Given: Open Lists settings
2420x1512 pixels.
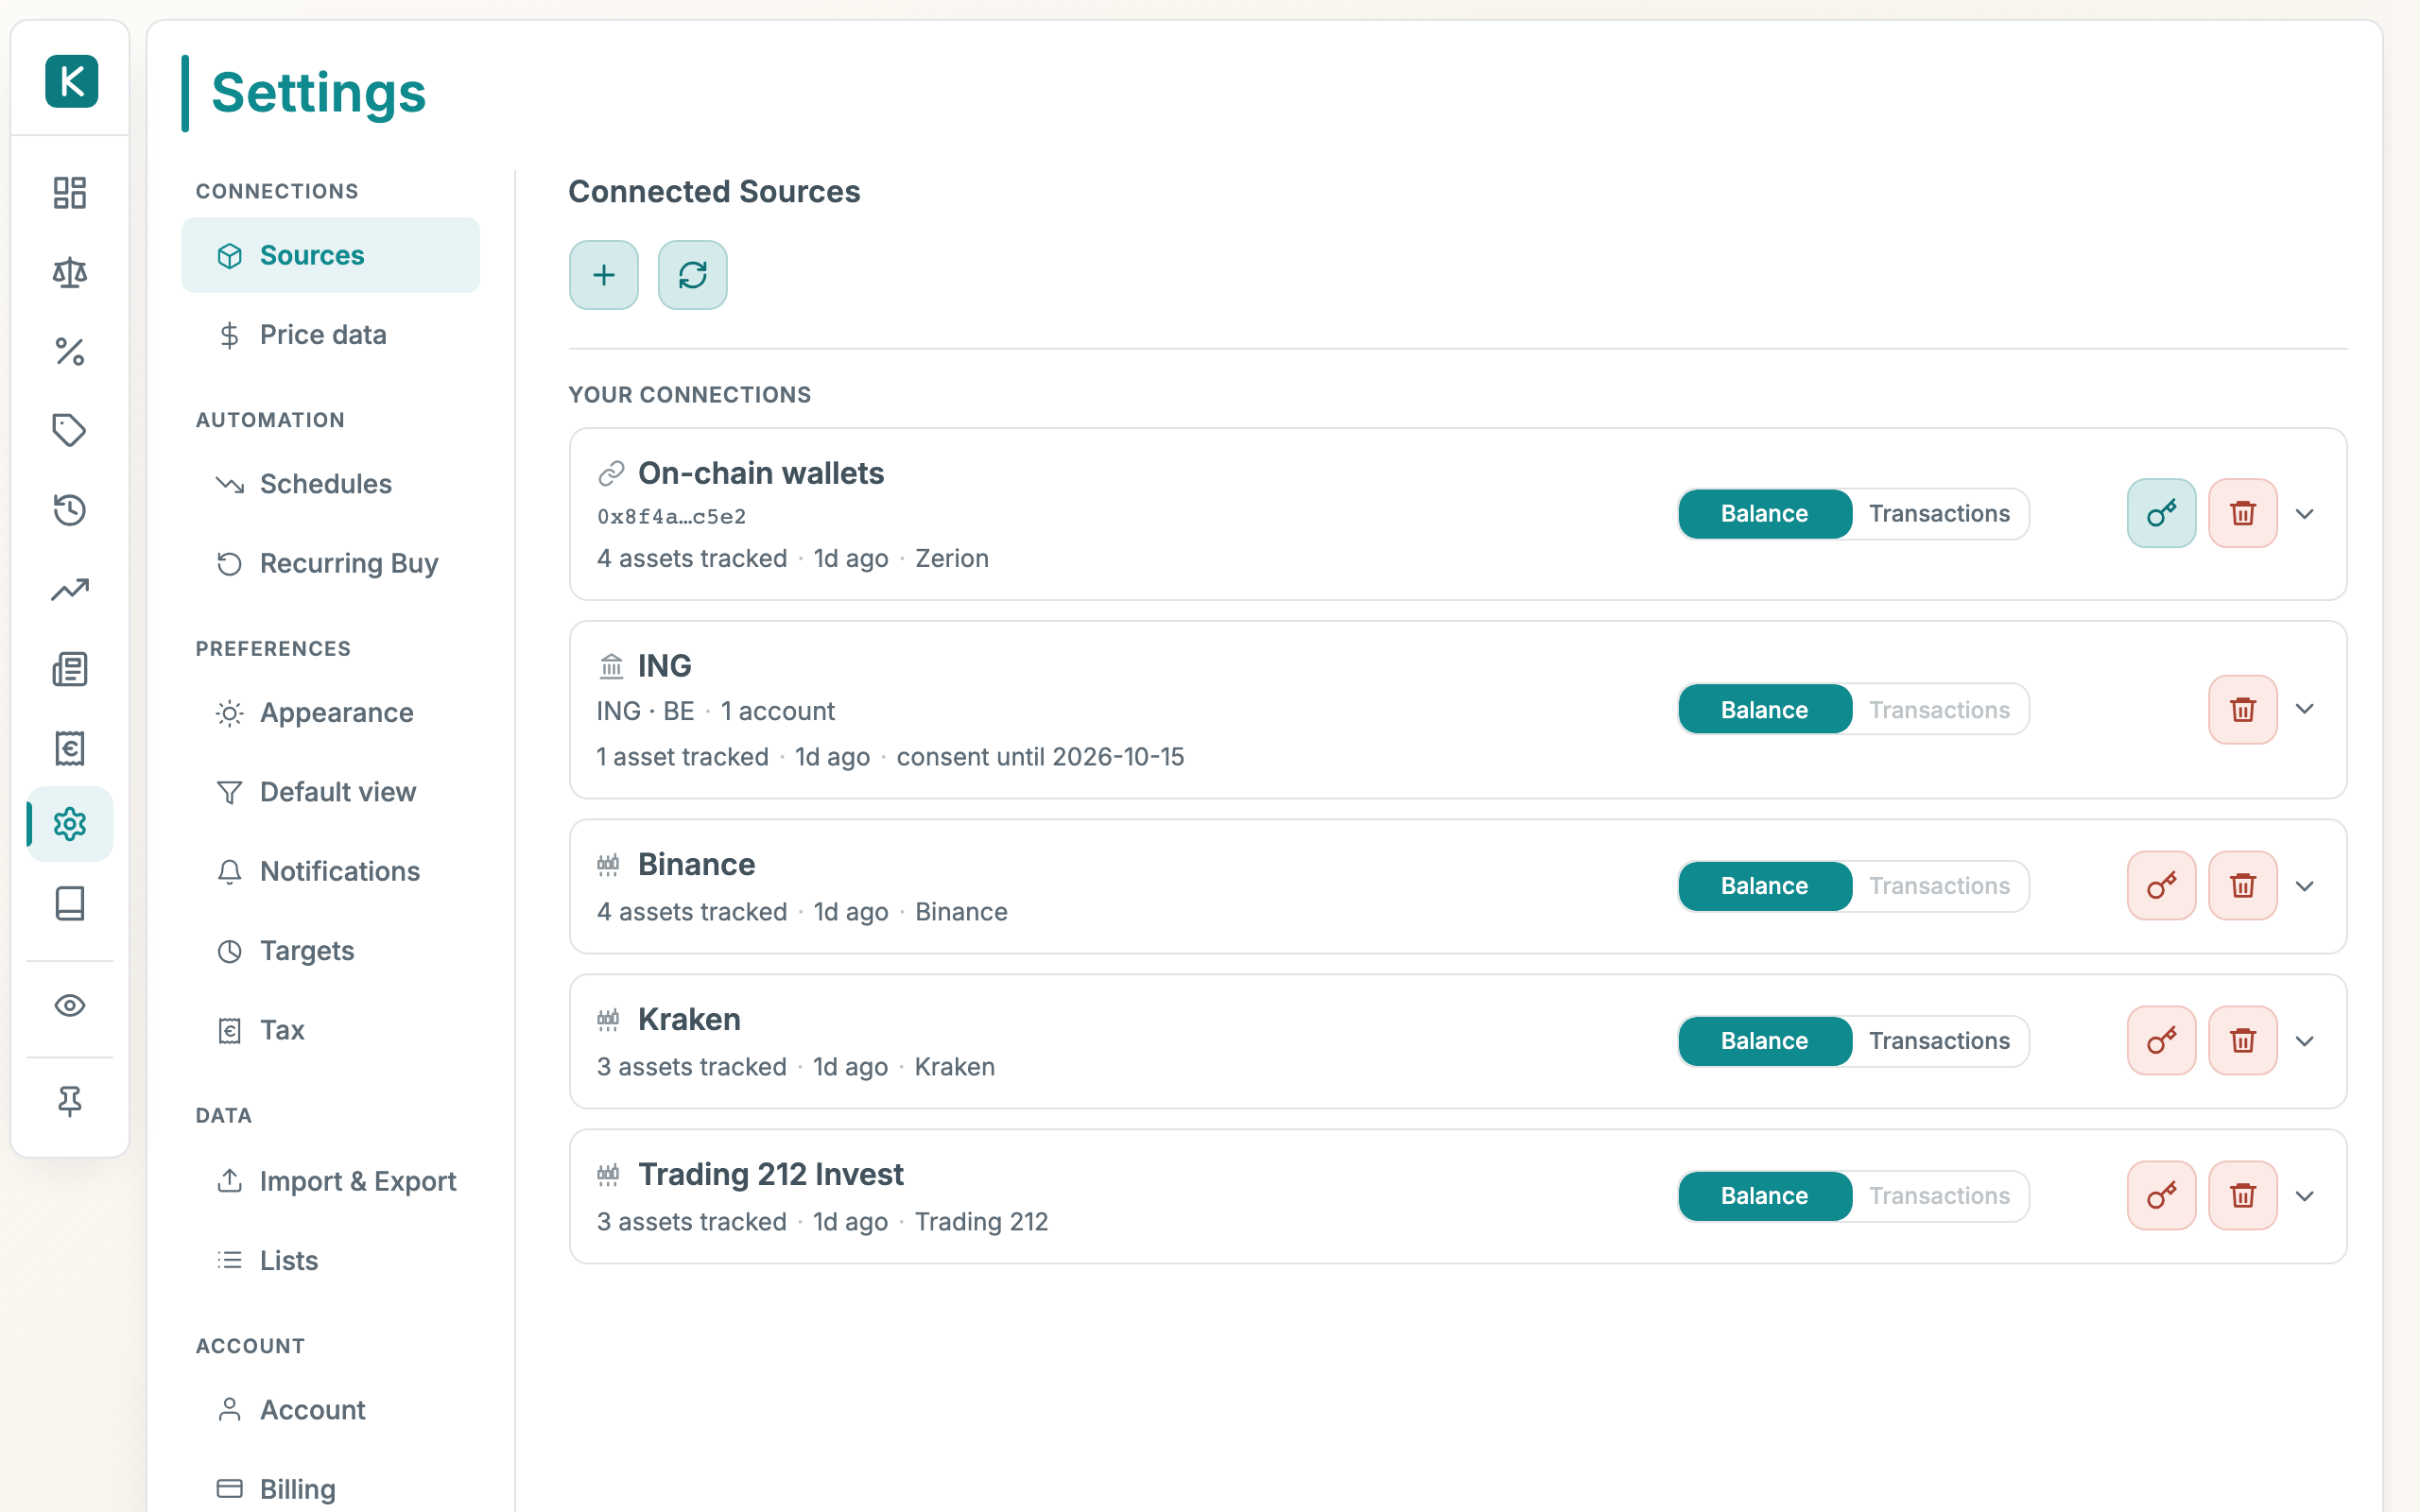Looking at the screenshot, I should coord(331,1260).
